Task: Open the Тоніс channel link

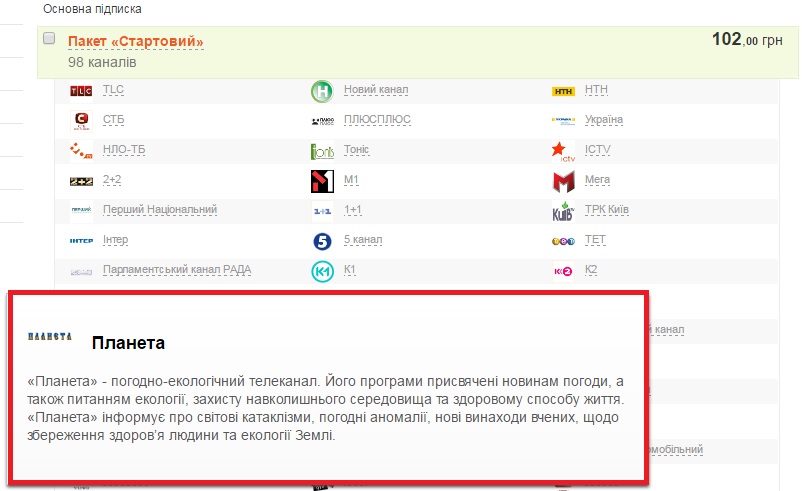Action: 356,150
